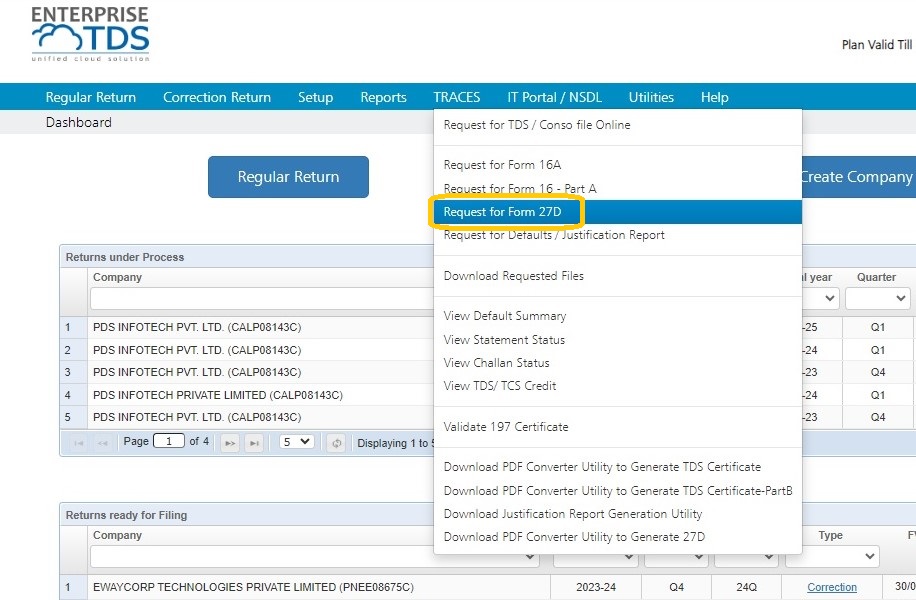Open the Company filter dropdown in Returns ready for Filing
This screenshot has height=600, width=916.
315,556
